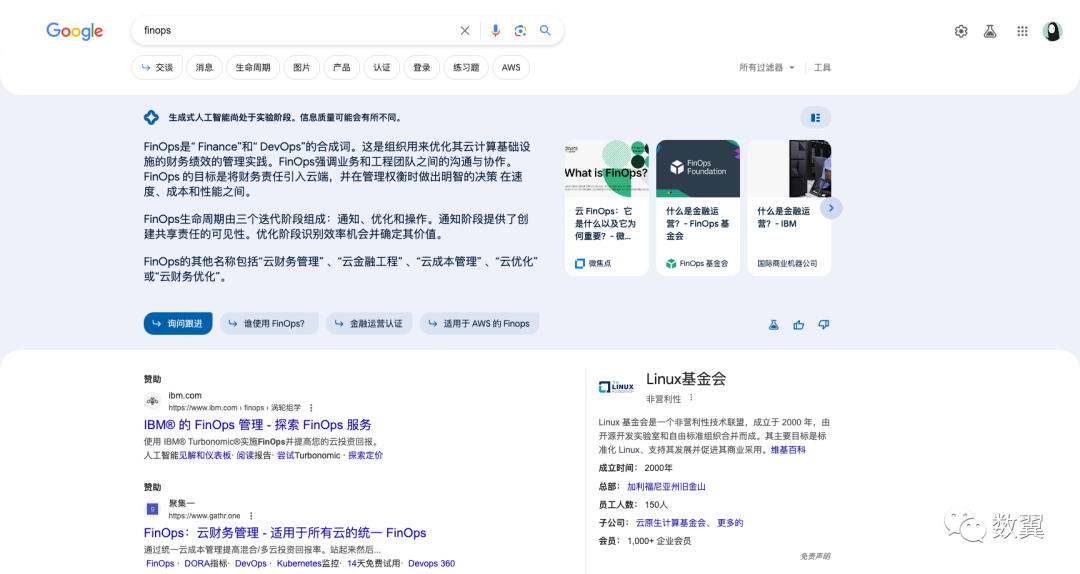The image size is (1080, 574).
Task: Open more options for ibm.com ad
Action: click(311, 408)
